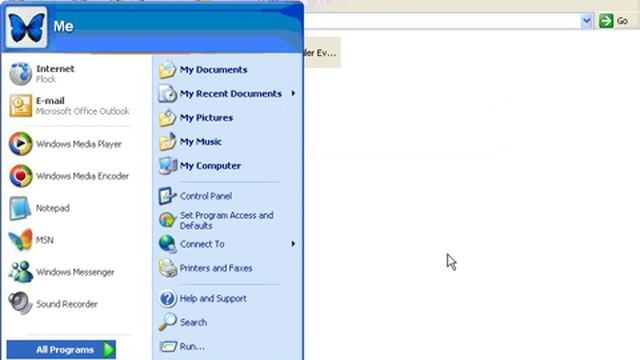Open the Printers and Faxes icon

click(x=167, y=268)
